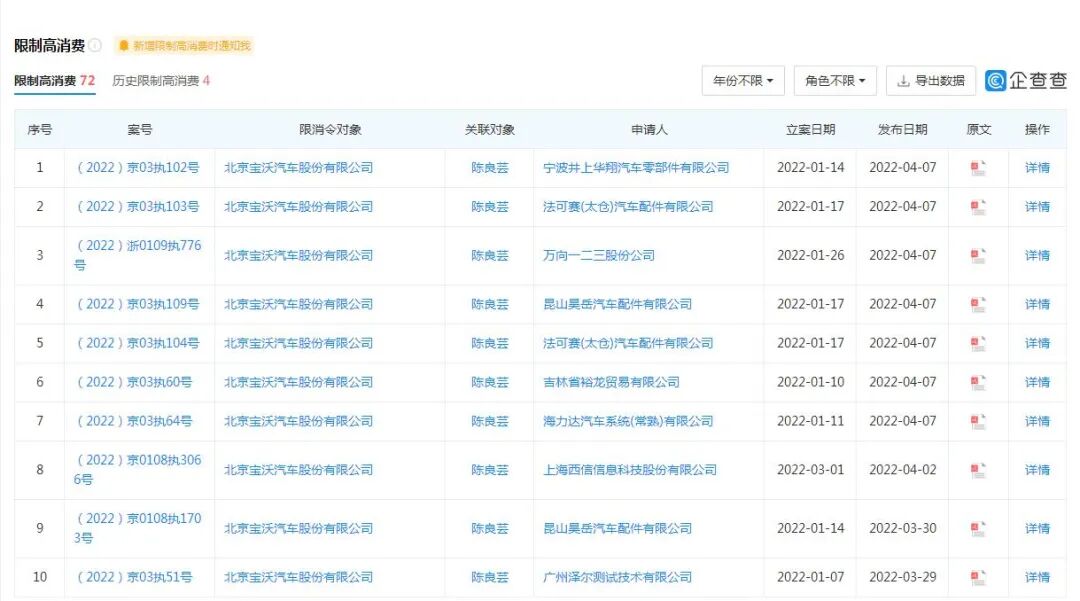Image resolution: width=1080 pixels, height=601 pixels.
Task: Open PDF original for row 10
Action: (x=978, y=577)
